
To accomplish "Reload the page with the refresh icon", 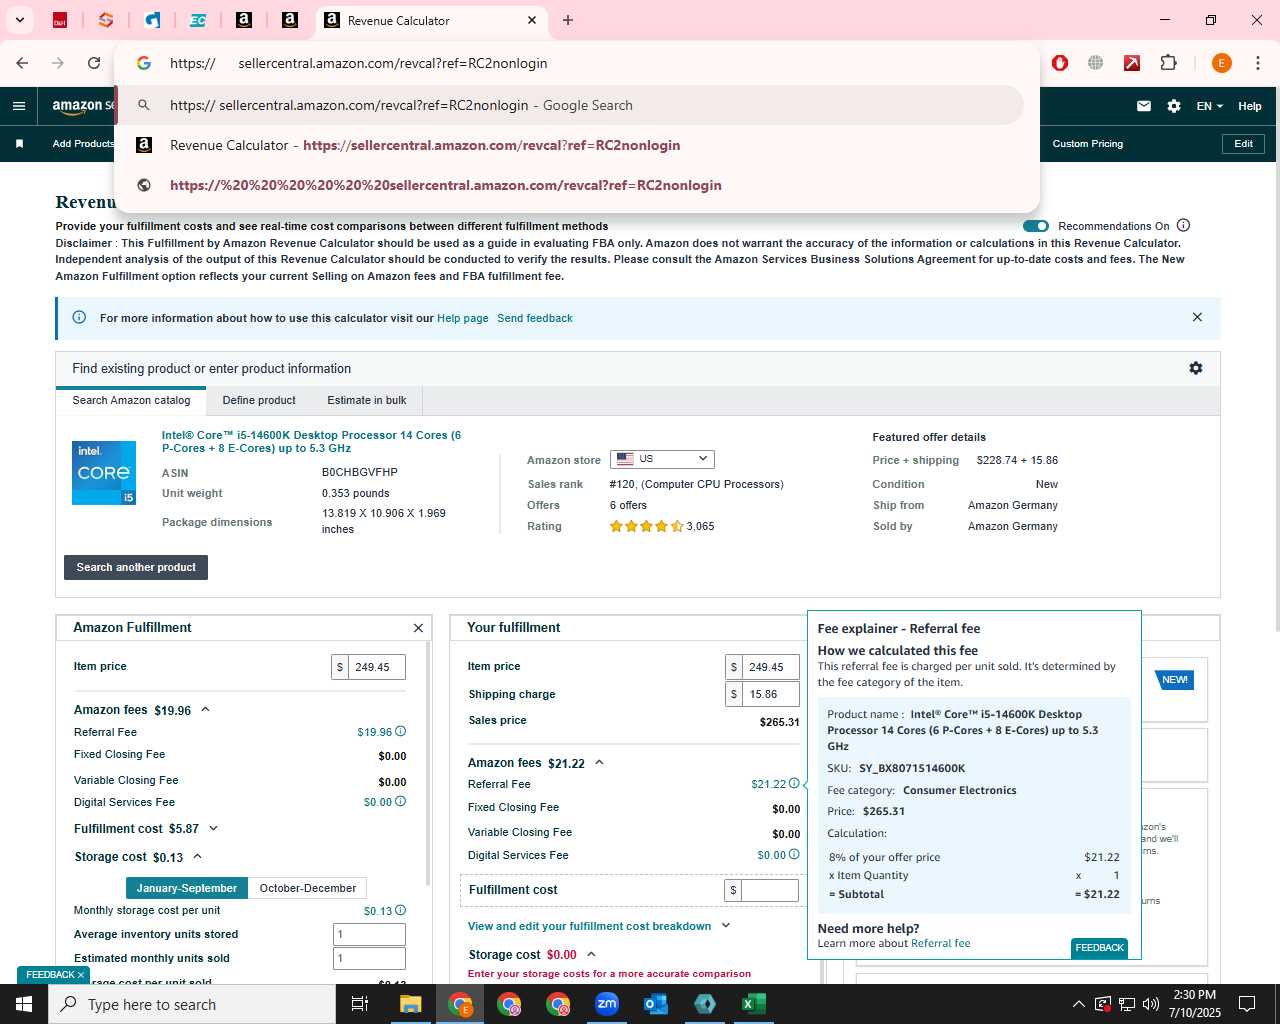I will pyautogui.click(x=94, y=63).
